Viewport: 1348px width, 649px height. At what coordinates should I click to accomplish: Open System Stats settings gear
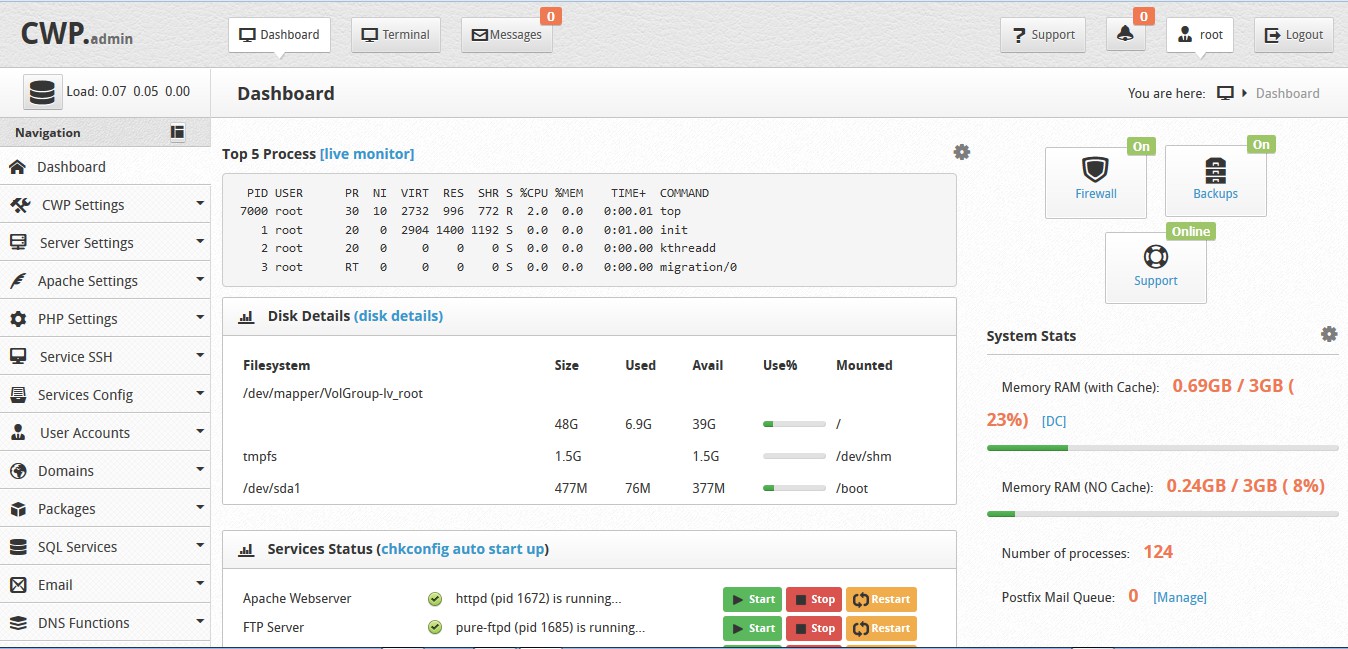point(1329,334)
